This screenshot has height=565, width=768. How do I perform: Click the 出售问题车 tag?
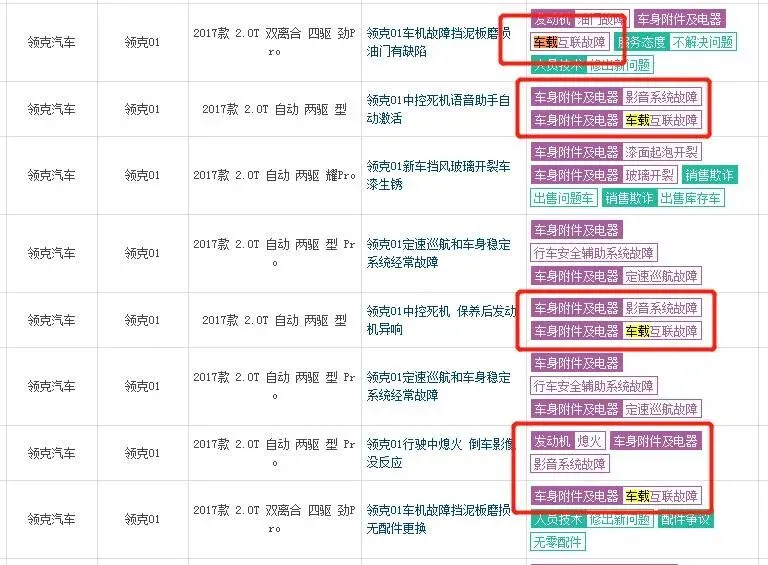(563, 198)
